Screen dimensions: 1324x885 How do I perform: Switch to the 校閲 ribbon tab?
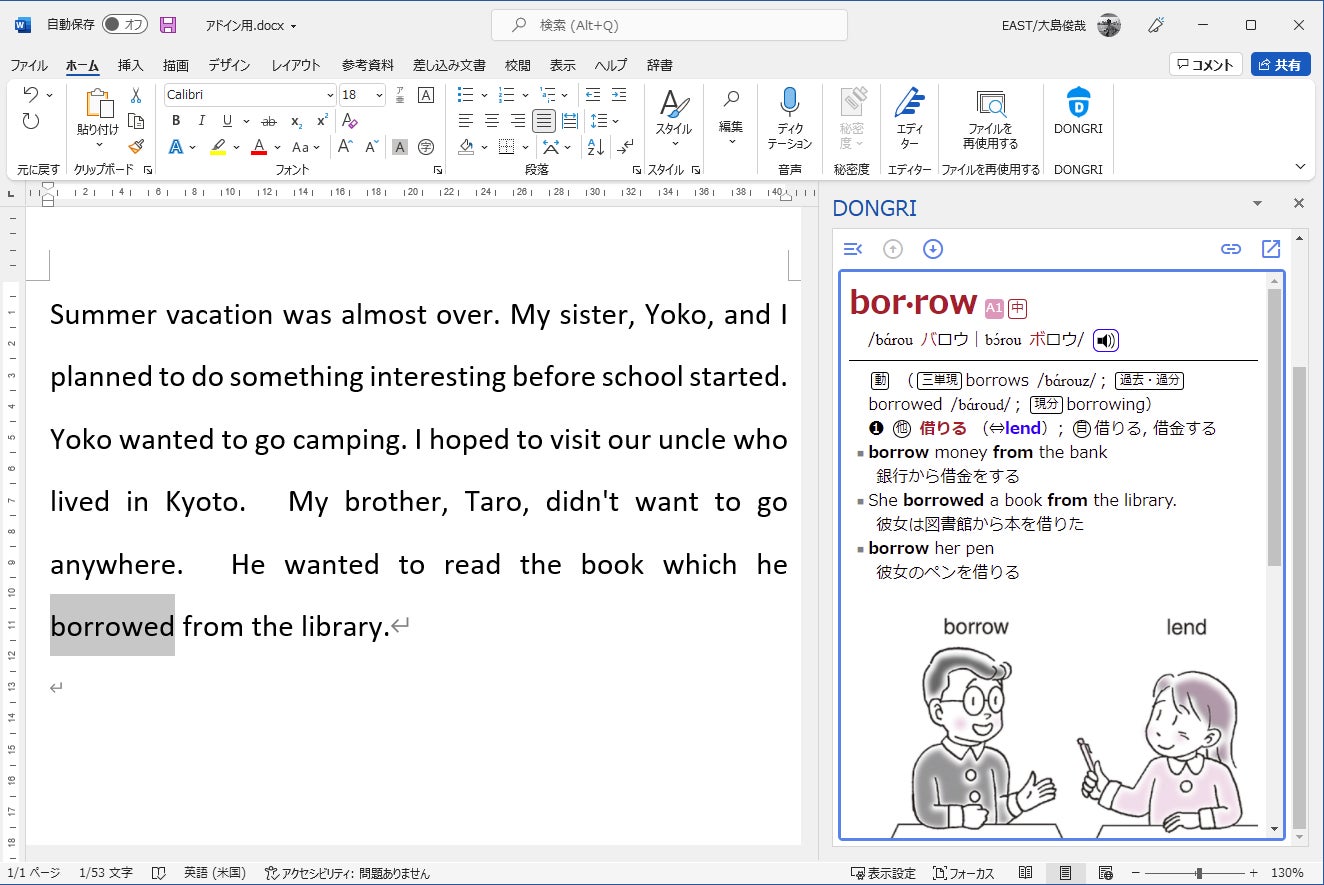click(517, 65)
